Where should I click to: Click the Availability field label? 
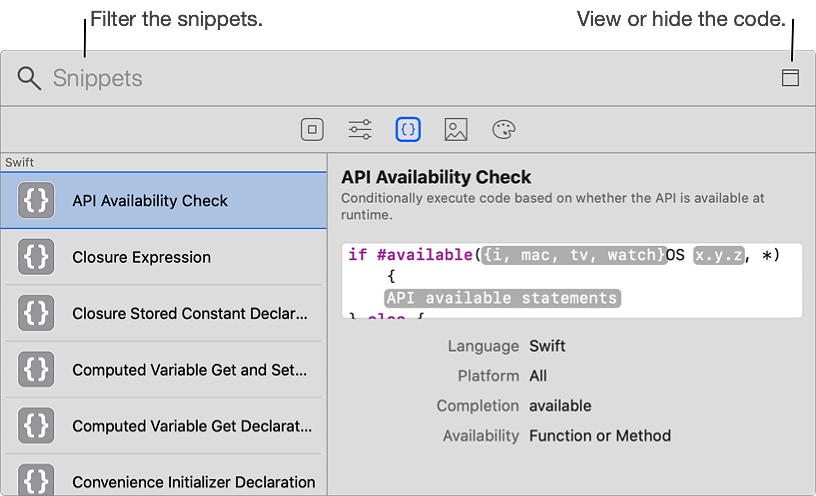pos(481,436)
